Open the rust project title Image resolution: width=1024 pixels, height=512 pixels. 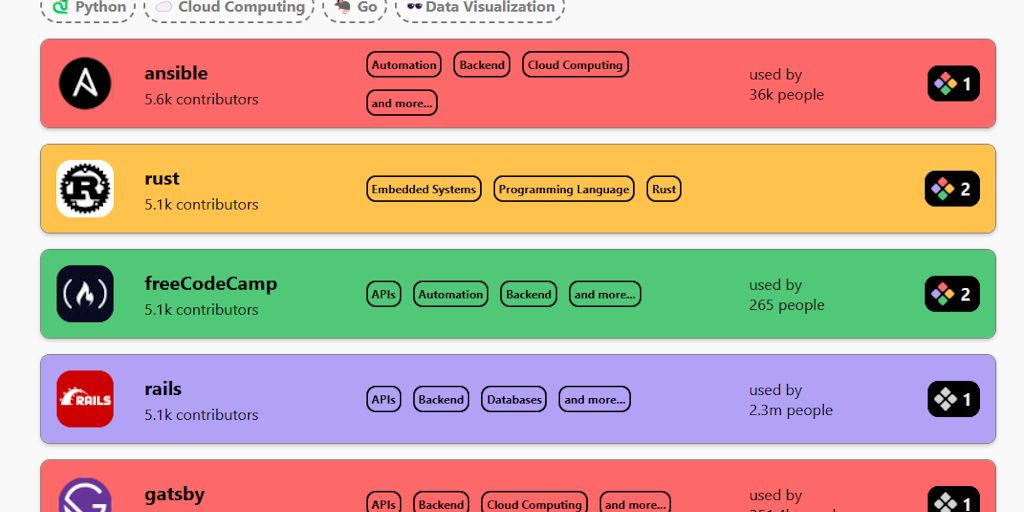[x=162, y=178]
